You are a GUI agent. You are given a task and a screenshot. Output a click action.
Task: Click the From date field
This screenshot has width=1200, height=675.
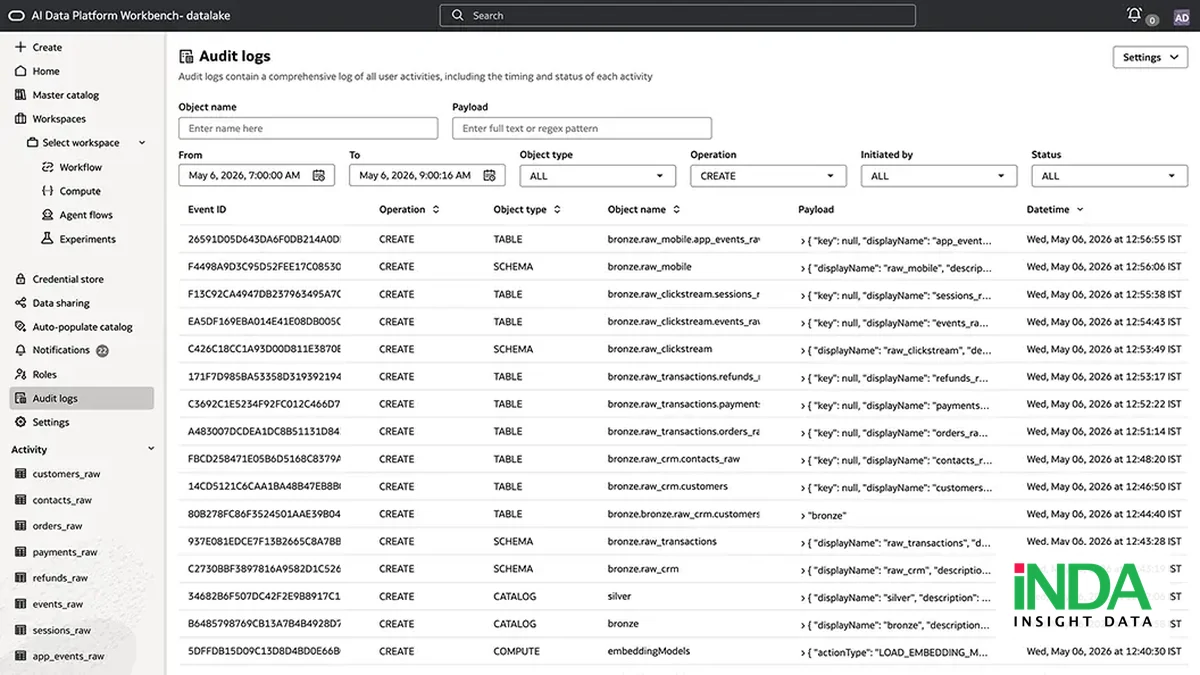click(x=257, y=175)
